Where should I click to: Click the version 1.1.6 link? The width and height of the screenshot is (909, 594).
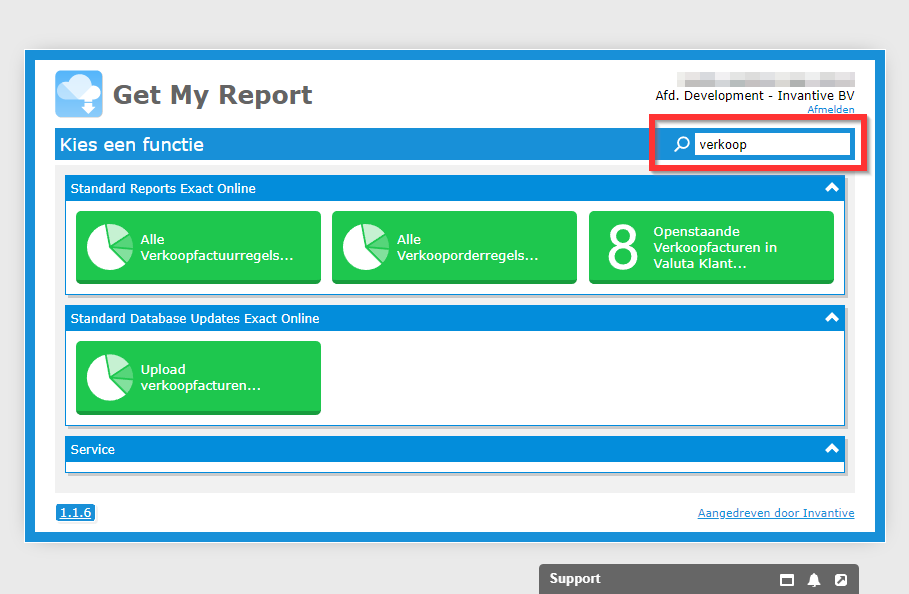pyautogui.click(x=75, y=512)
